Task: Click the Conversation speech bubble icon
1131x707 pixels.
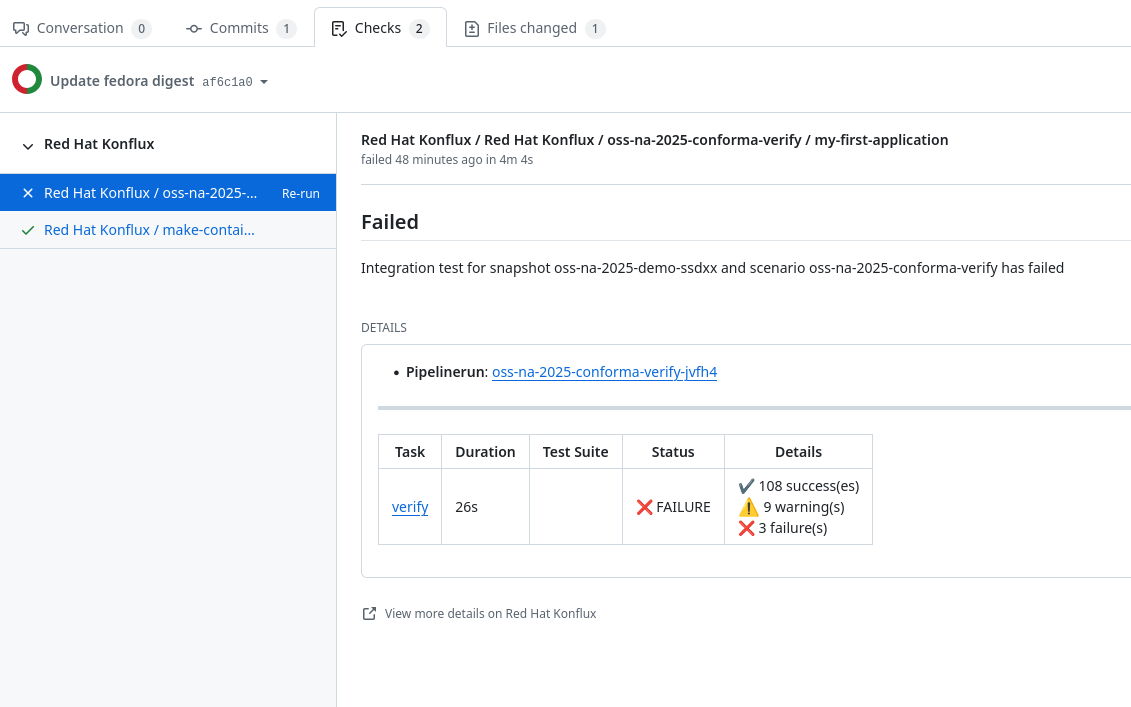Action: click(x=21, y=29)
